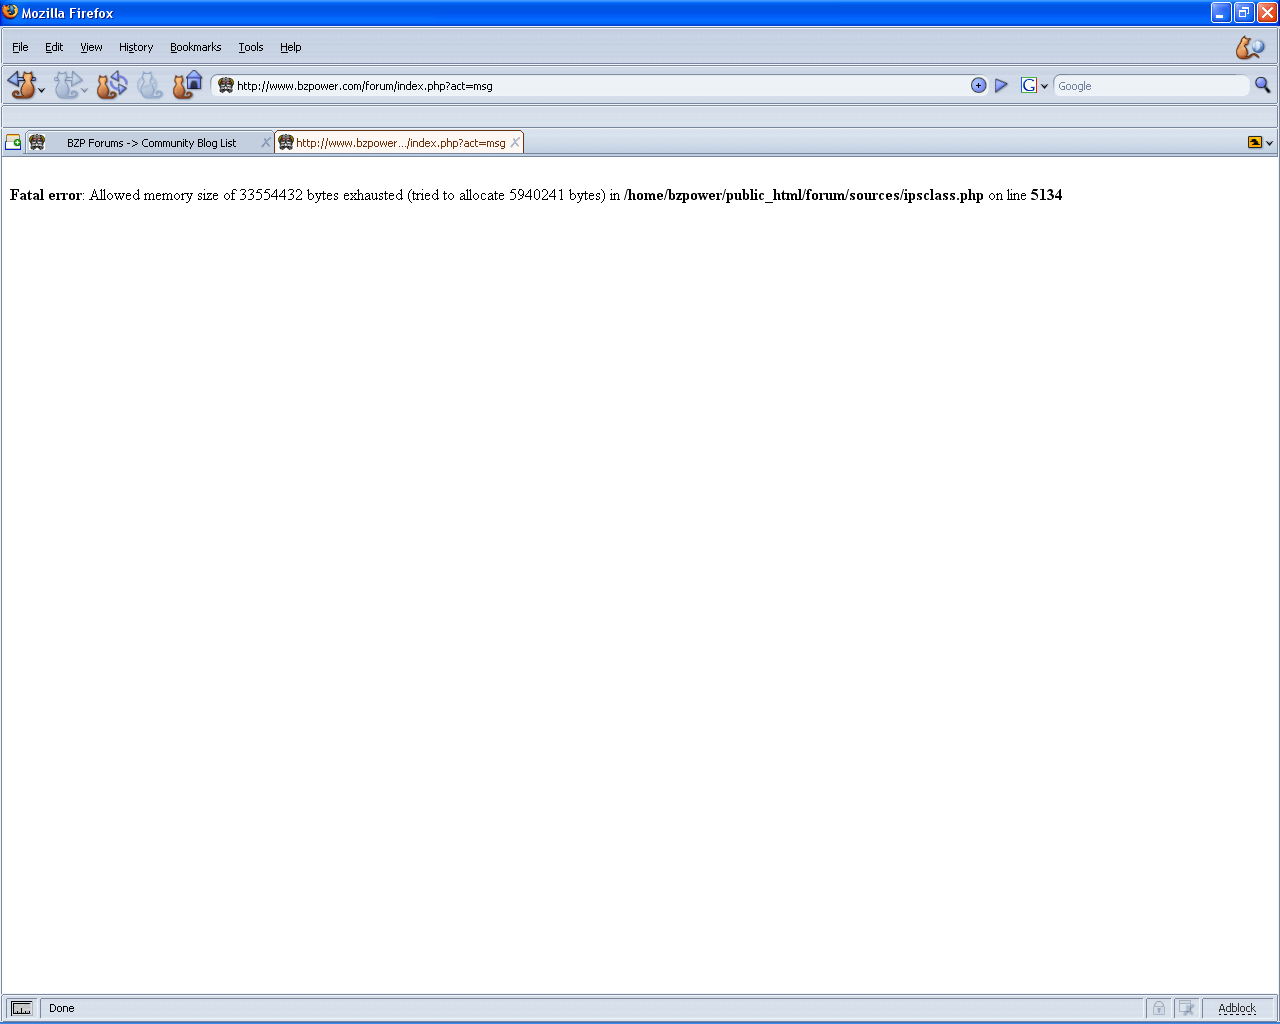The height and width of the screenshot is (1024, 1280).
Task: Click the leftmost status bar panel icon
Action: [21, 1008]
